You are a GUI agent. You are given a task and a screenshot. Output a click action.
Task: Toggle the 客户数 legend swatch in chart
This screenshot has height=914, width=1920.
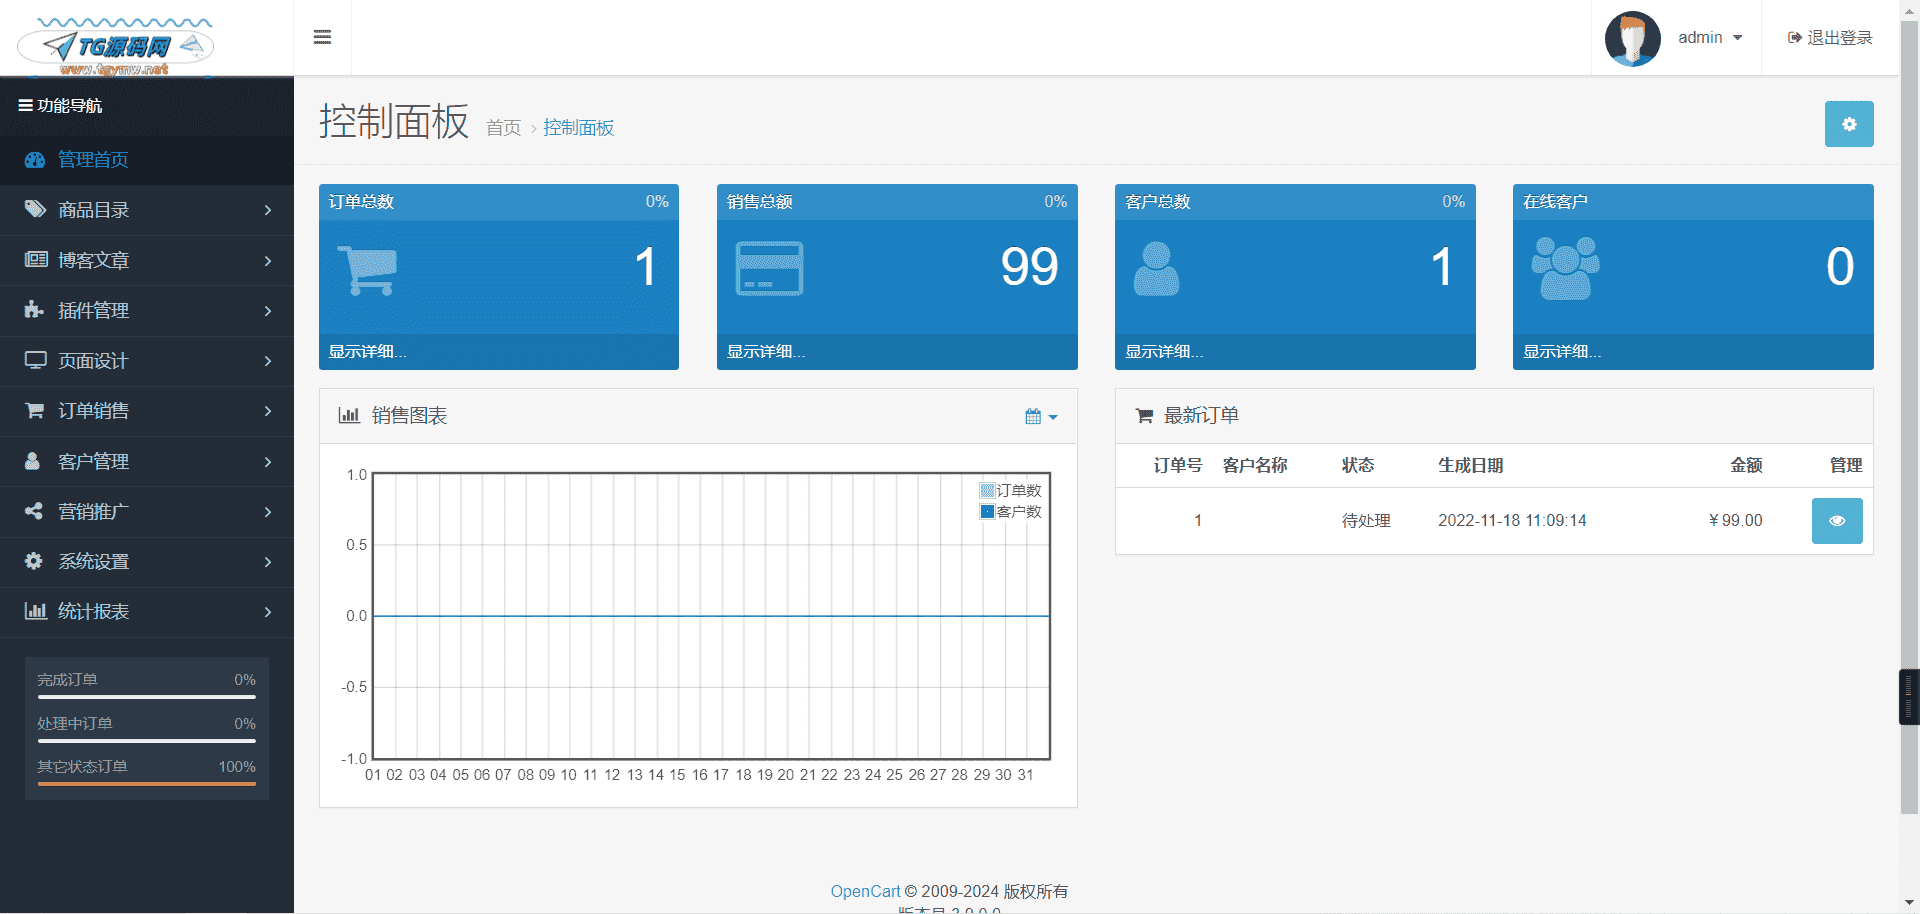[x=987, y=512]
